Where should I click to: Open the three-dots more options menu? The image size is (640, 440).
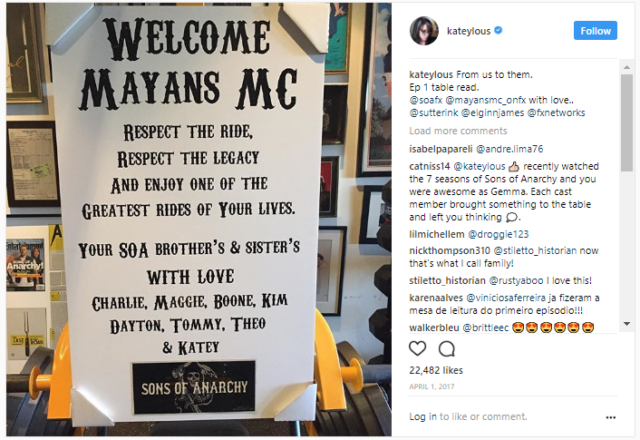coord(611,417)
